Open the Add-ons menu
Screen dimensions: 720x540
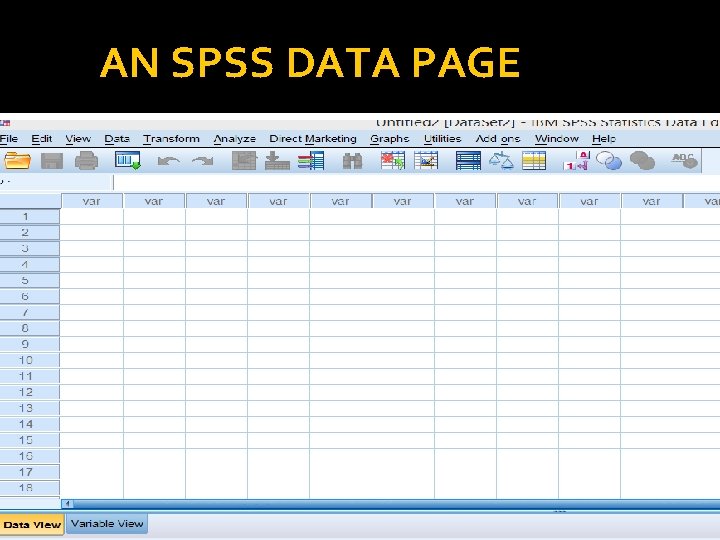498,139
